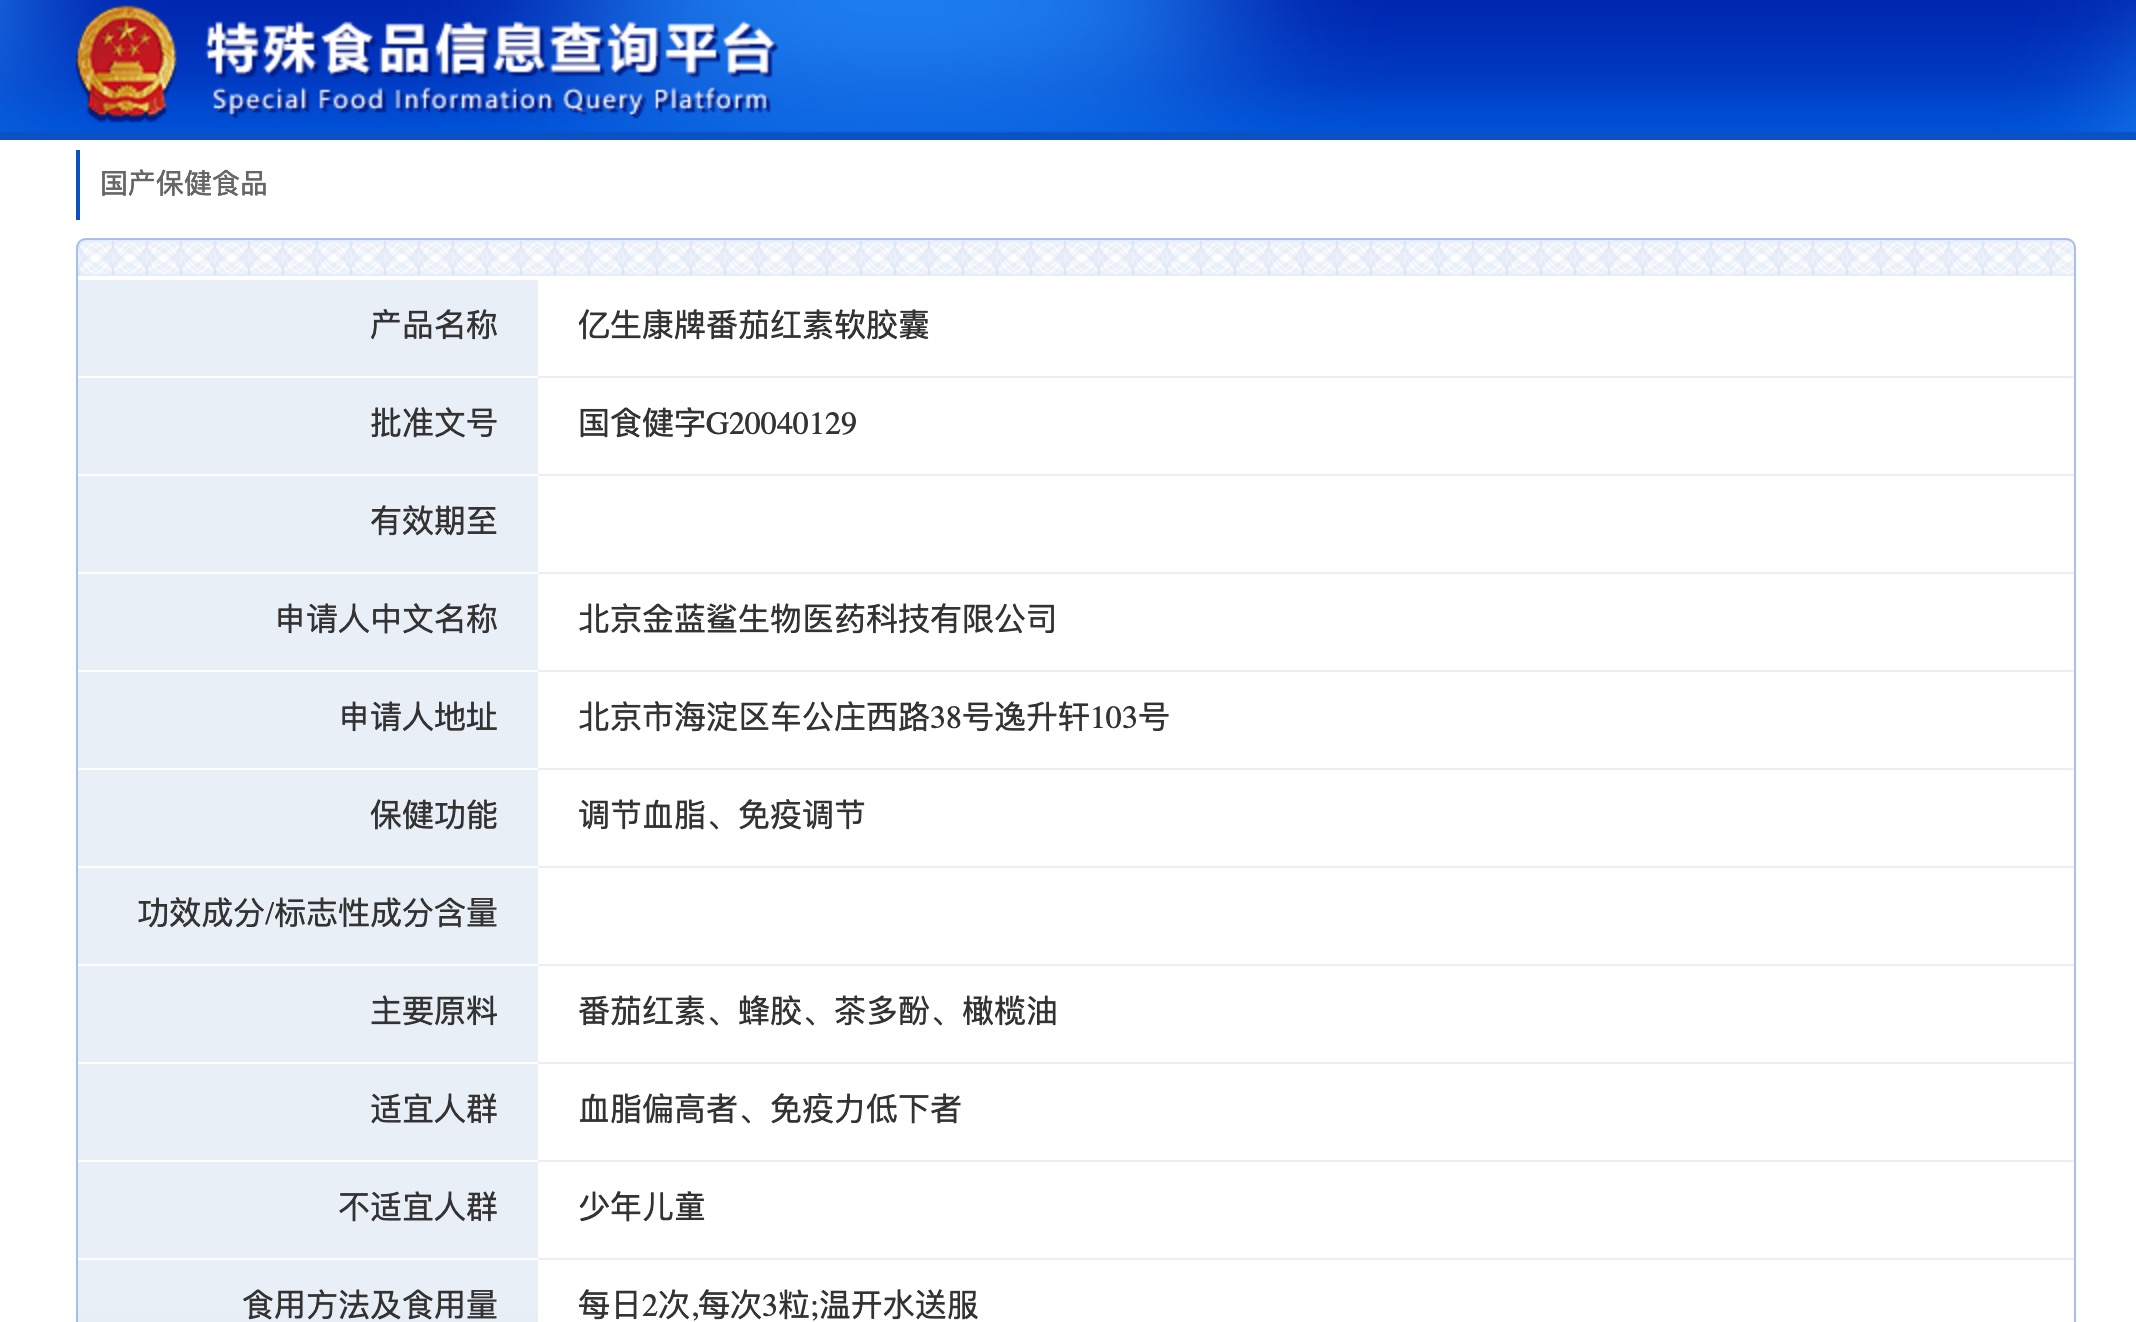Click the 有效期至 label
The width and height of the screenshot is (2136, 1322).
[x=433, y=521]
